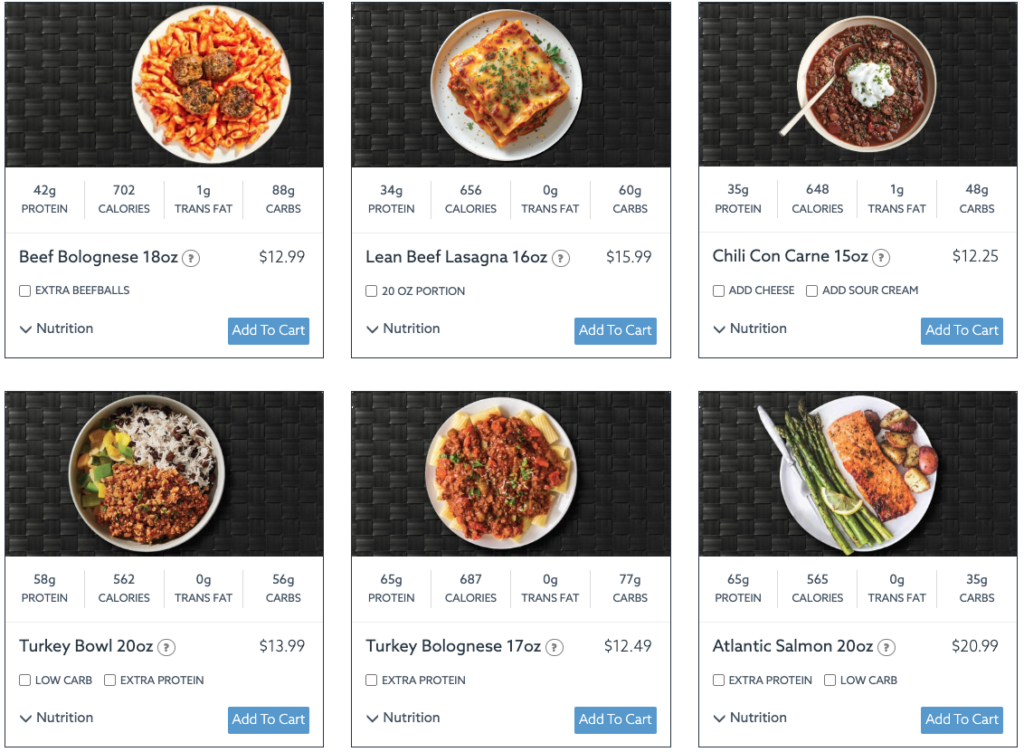Viewport: 1024px width, 752px height.
Task: Check Extra Protein under Turkey Bolognese
Action: pyautogui.click(x=371, y=680)
